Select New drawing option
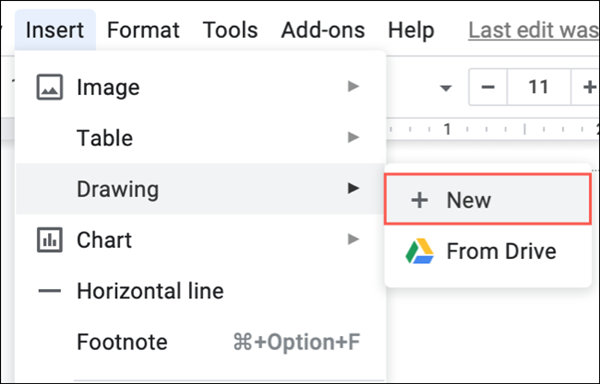600x384 pixels. pyautogui.click(x=488, y=199)
